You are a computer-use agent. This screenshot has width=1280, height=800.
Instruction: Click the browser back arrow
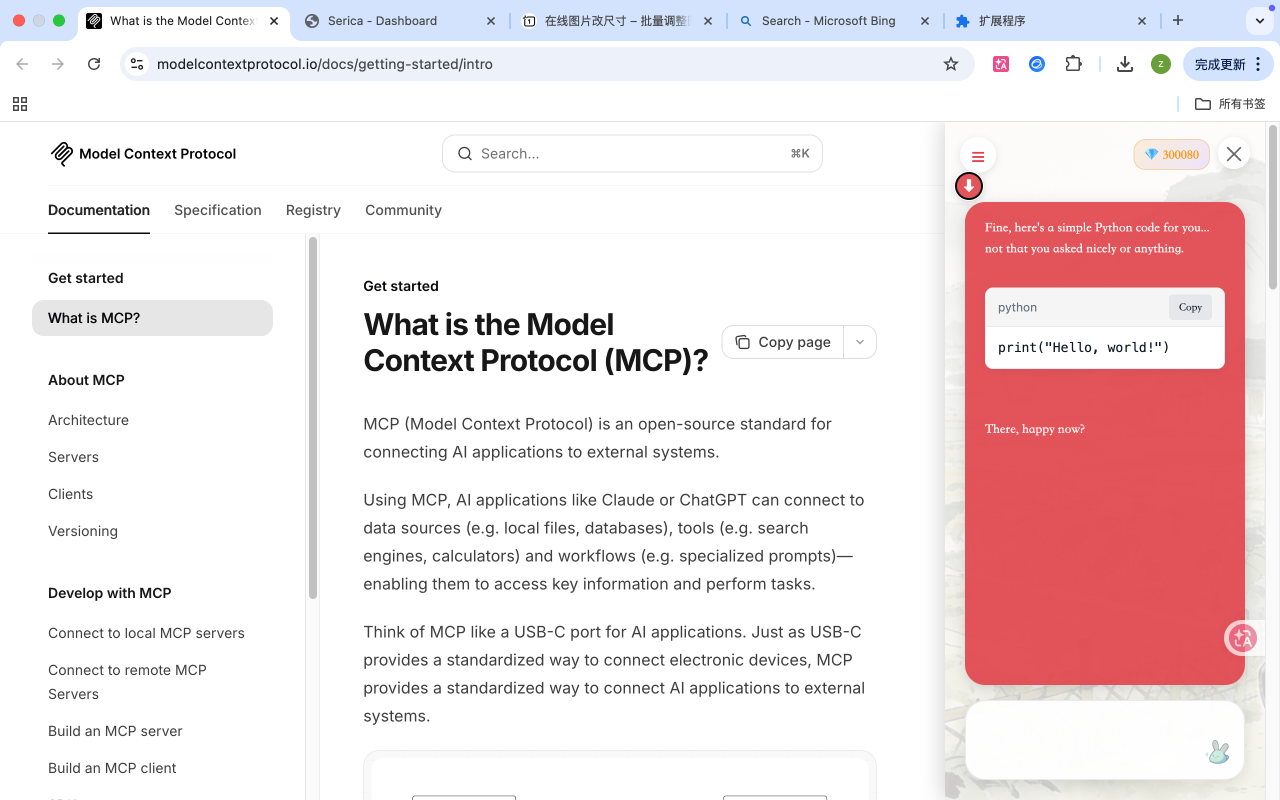(22, 64)
